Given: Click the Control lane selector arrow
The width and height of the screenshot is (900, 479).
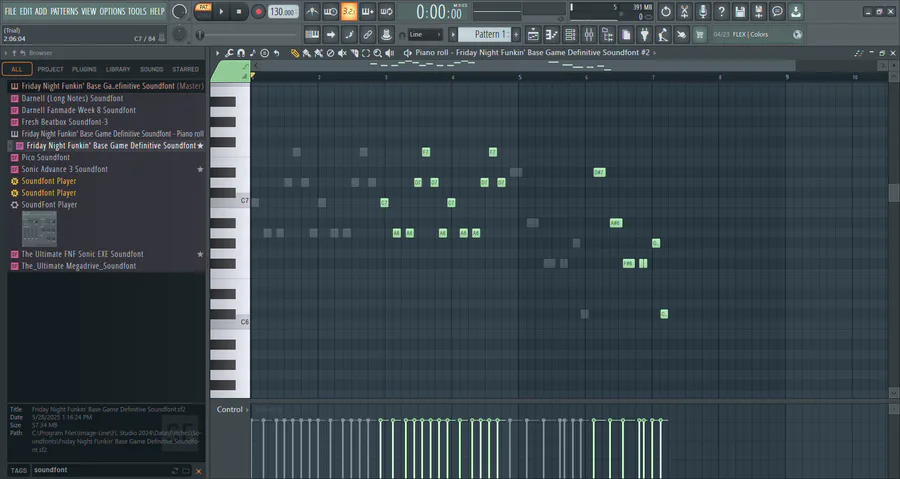Looking at the screenshot, I should [x=247, y=410].
